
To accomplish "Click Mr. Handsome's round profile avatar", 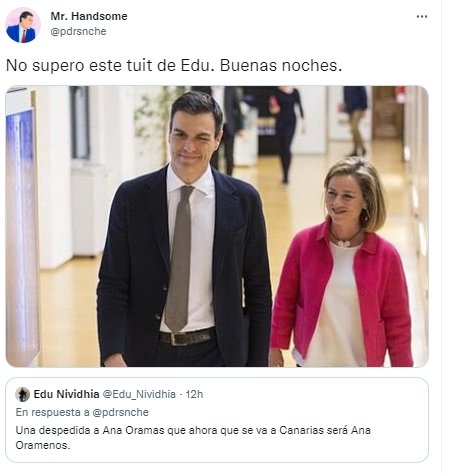I will click(23, 25).
